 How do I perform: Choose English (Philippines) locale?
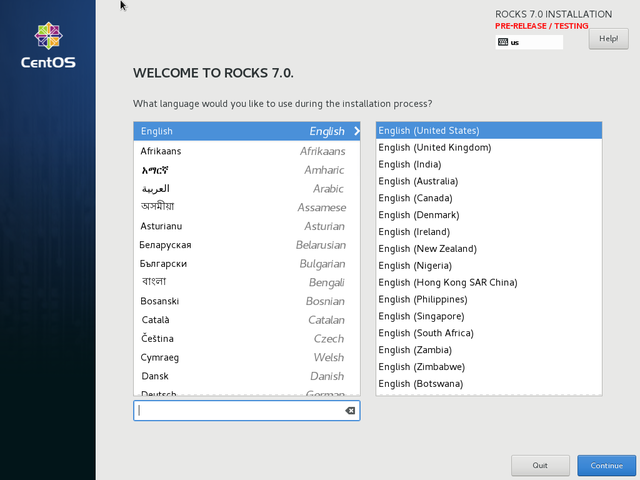pos(489,299)
